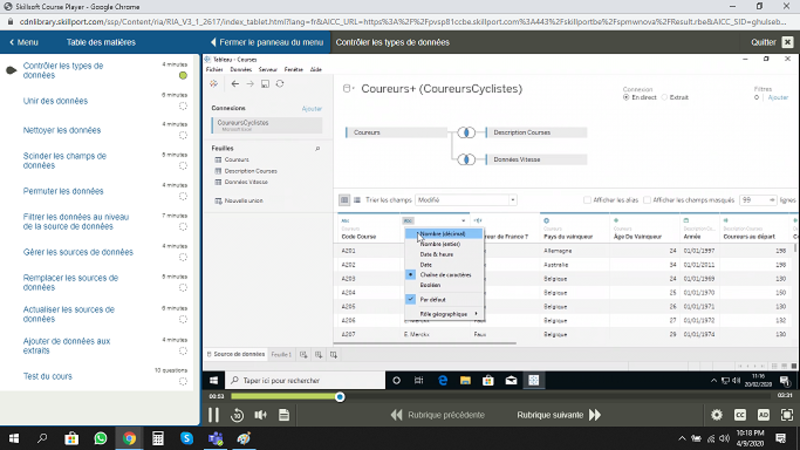Choose Date & heure data type
This screenshot has width=800, height=450.
tap(444, 254)
